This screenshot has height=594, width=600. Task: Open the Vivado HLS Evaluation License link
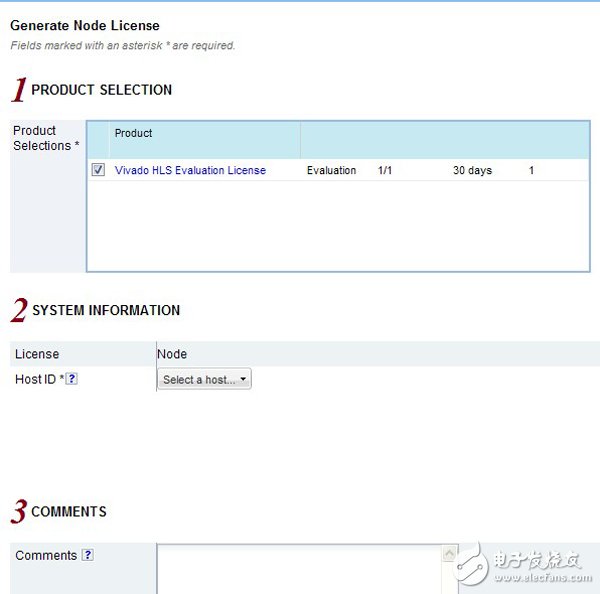point(190,171)
